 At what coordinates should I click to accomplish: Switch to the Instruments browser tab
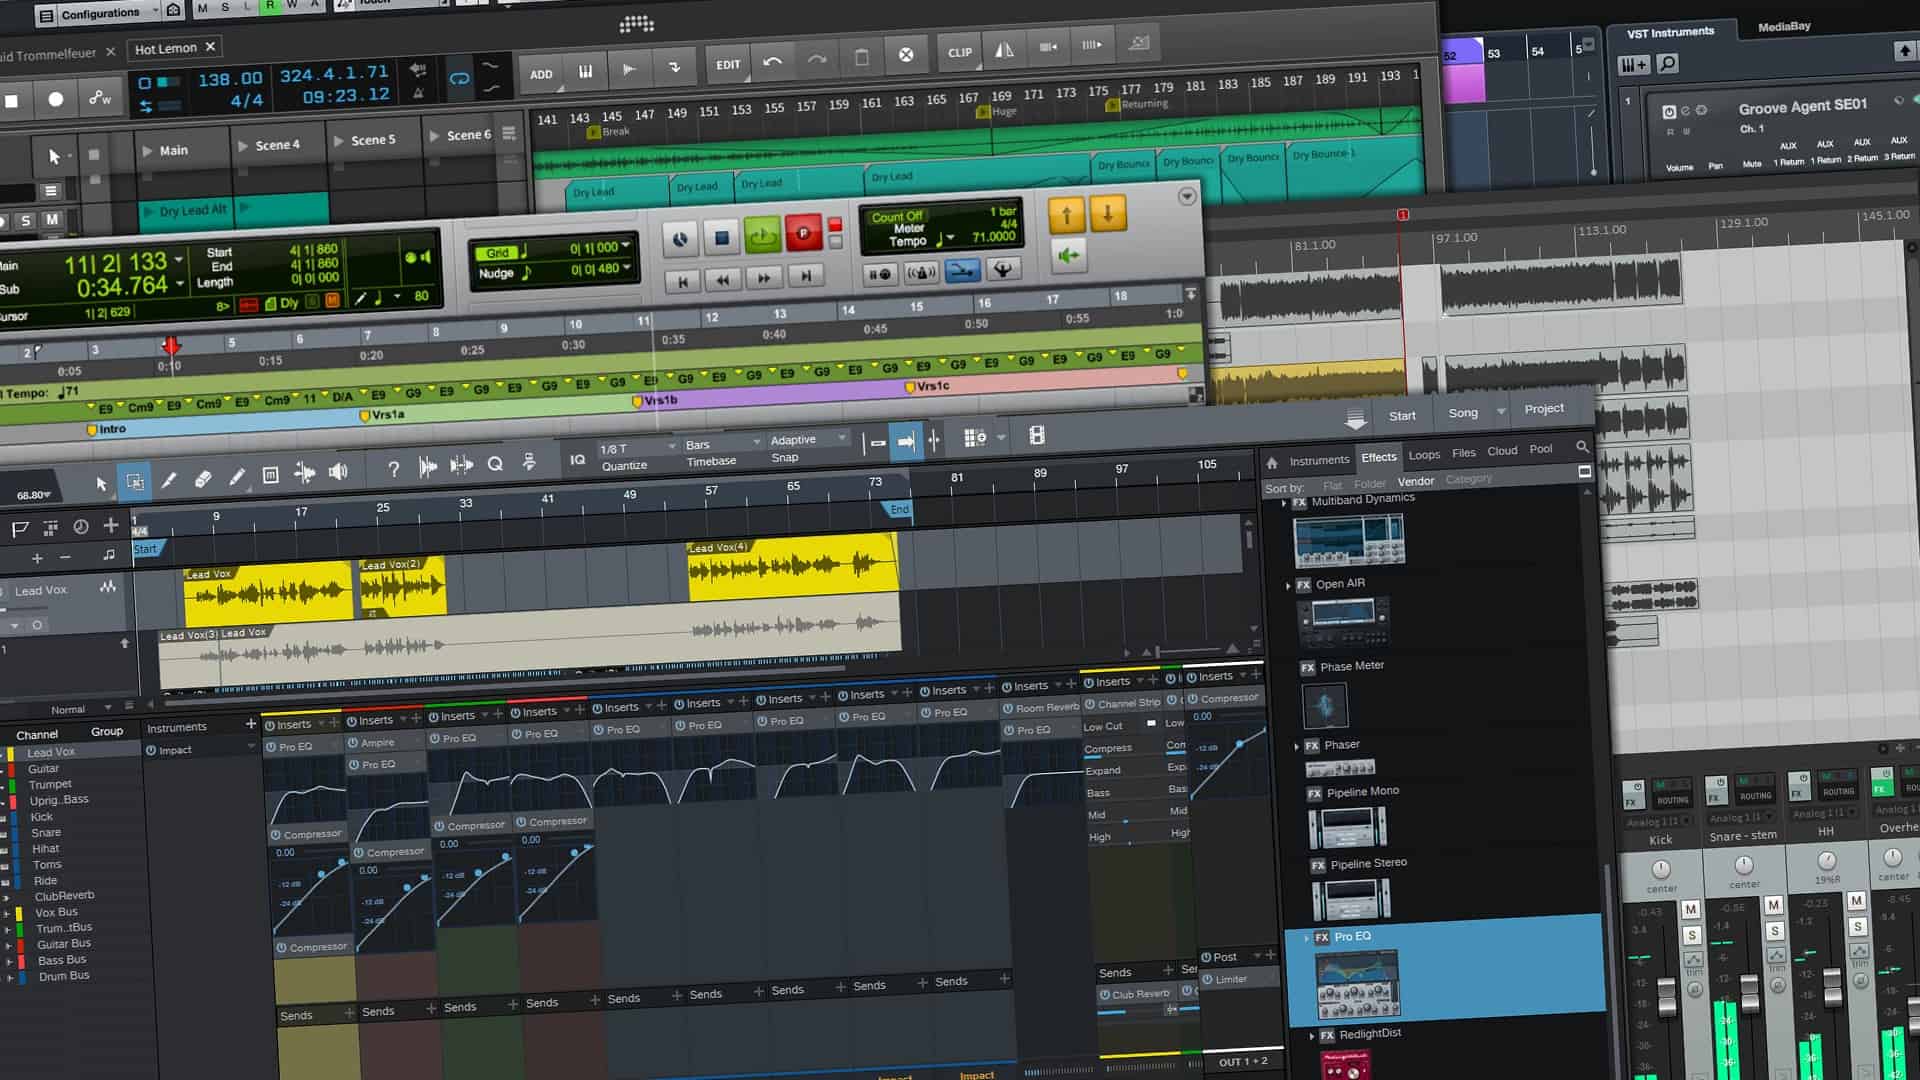[x=1319, y=460]
